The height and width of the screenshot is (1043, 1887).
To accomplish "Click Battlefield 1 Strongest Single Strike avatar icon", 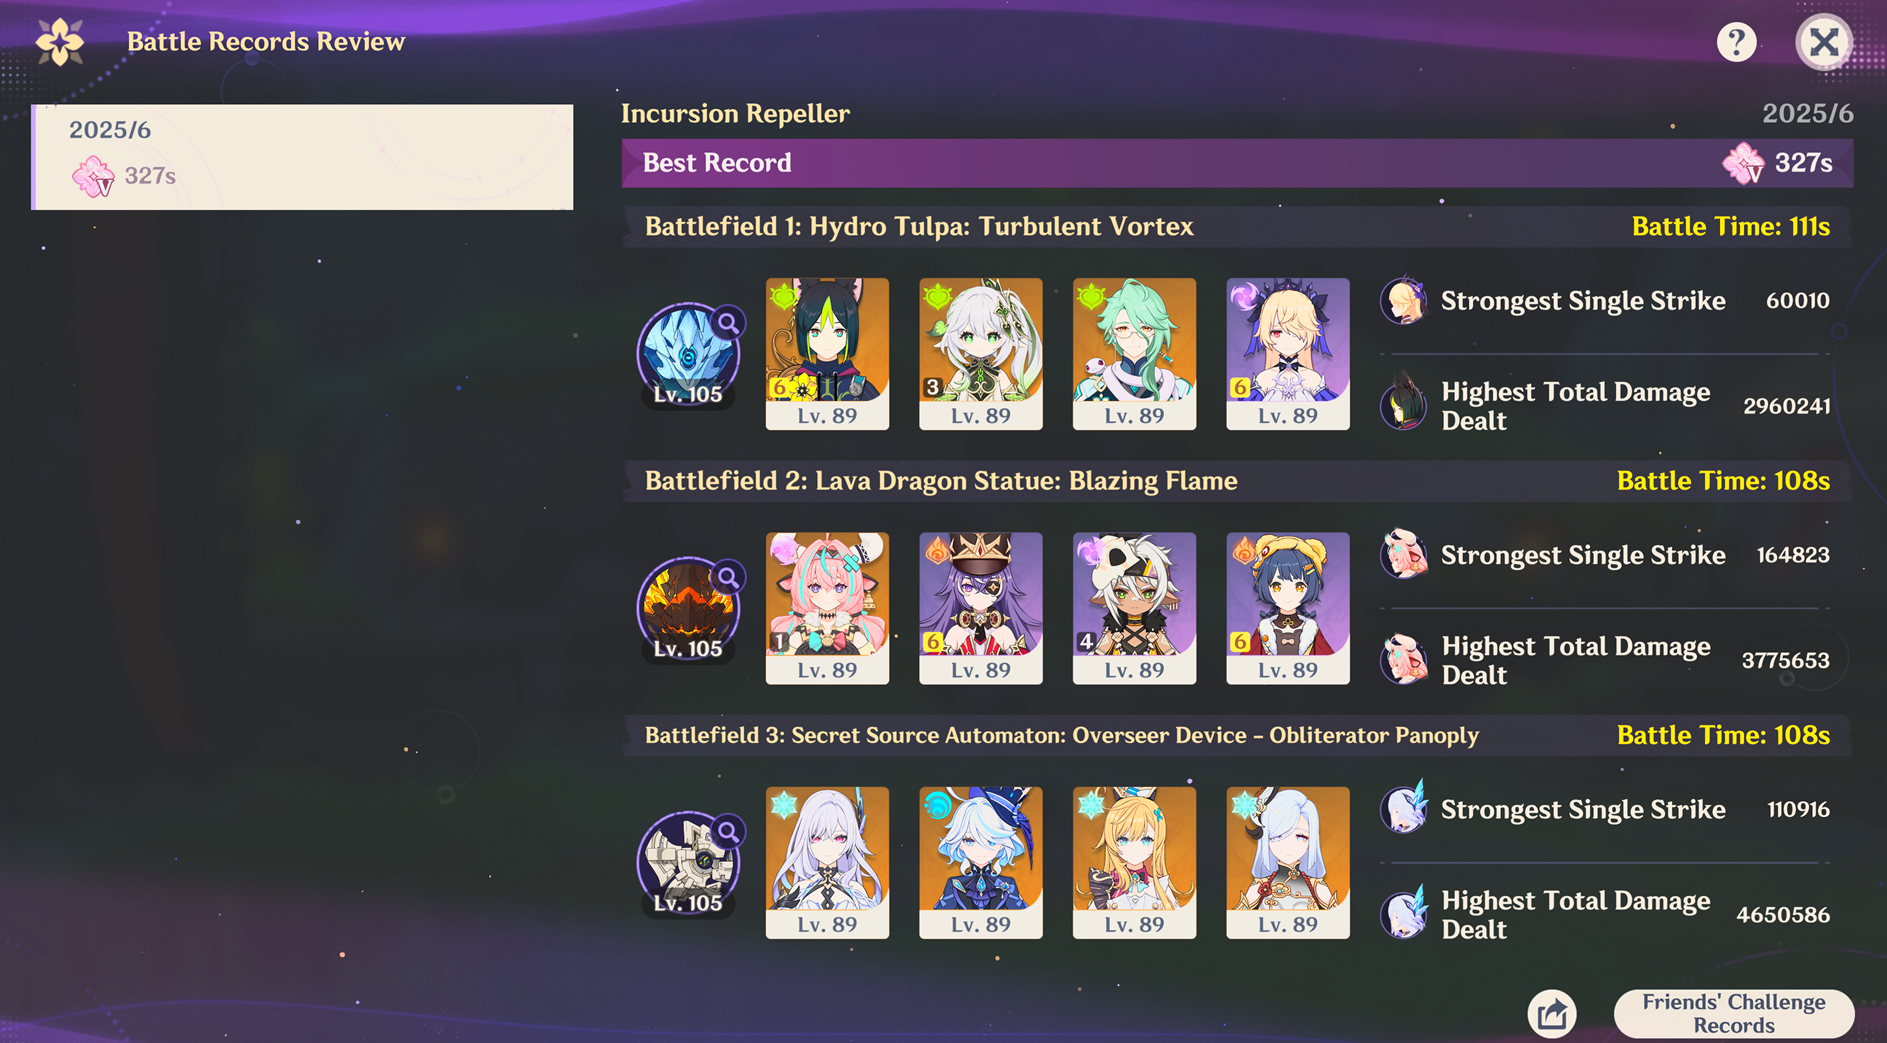I will tap(1404, 300).
